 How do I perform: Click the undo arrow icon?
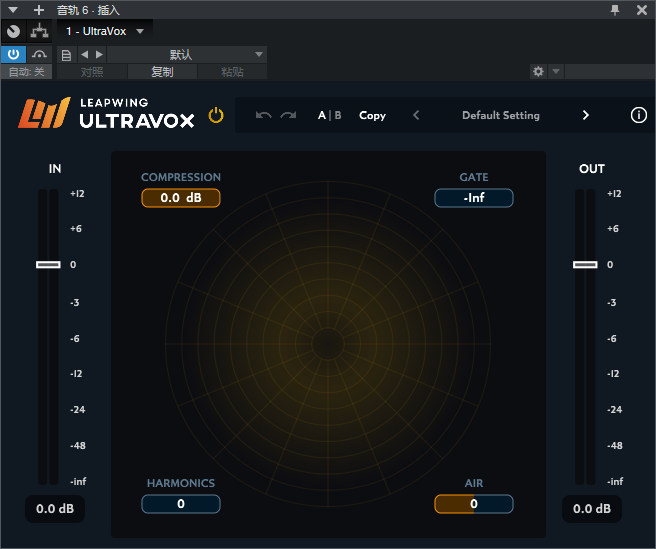tap(264, 115)
